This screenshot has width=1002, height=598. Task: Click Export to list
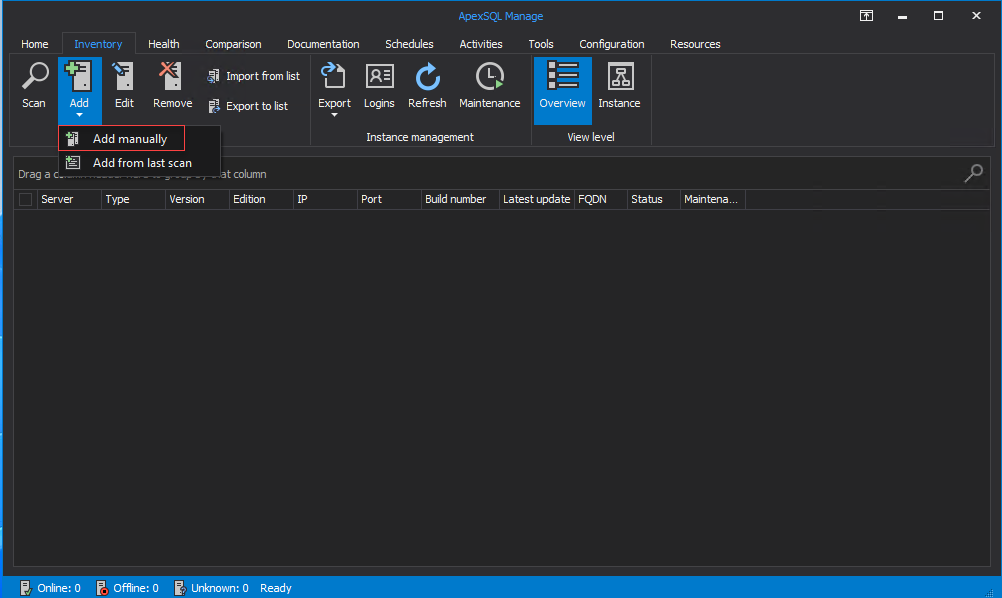pos(248,106)
